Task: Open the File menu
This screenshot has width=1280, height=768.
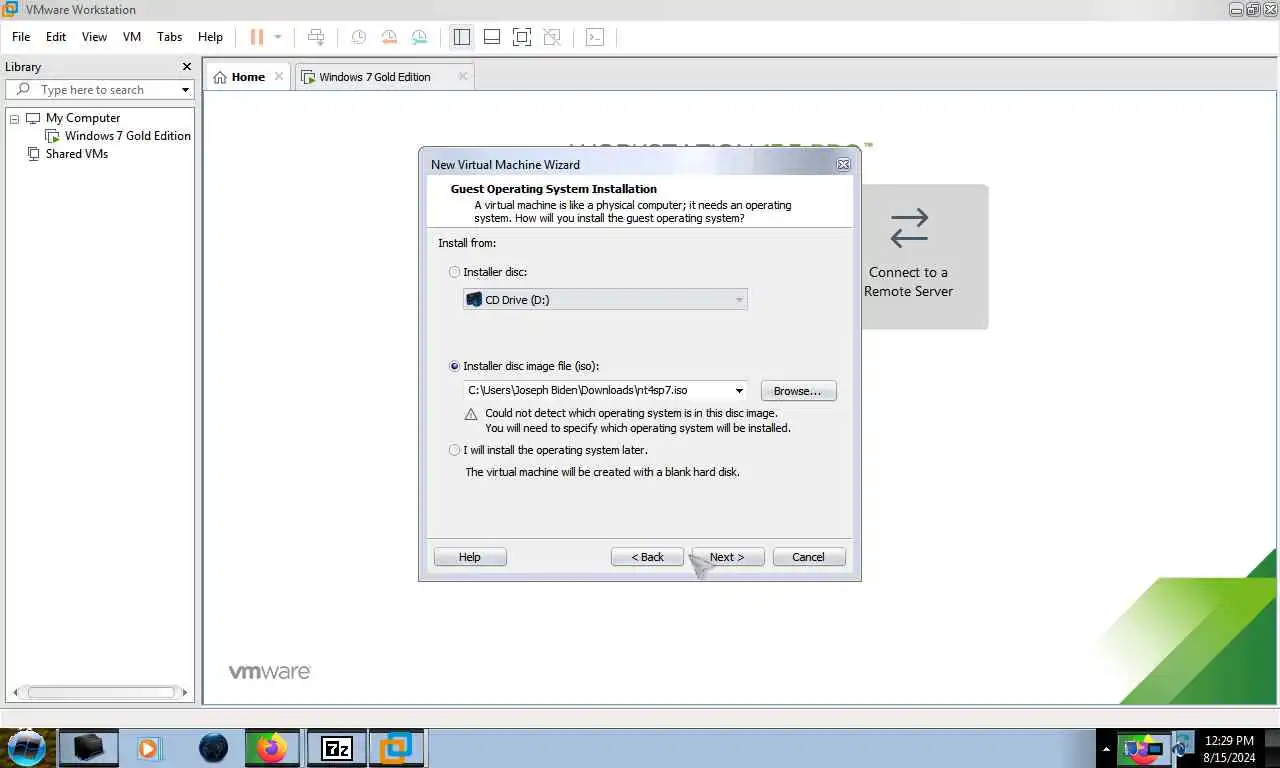Action: tap(21, 37)
